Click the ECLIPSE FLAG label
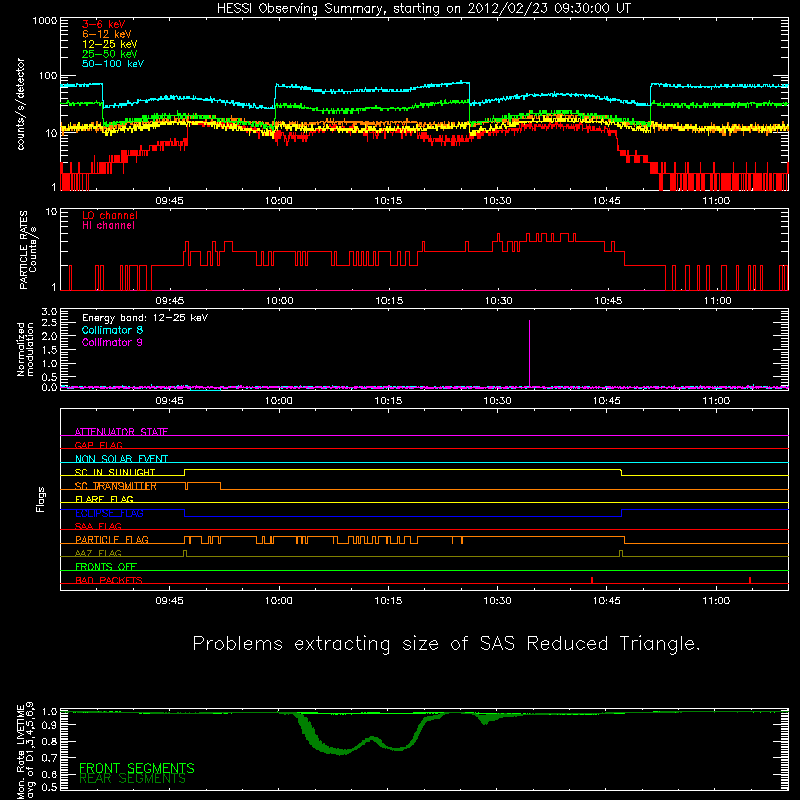 [109, 513]
